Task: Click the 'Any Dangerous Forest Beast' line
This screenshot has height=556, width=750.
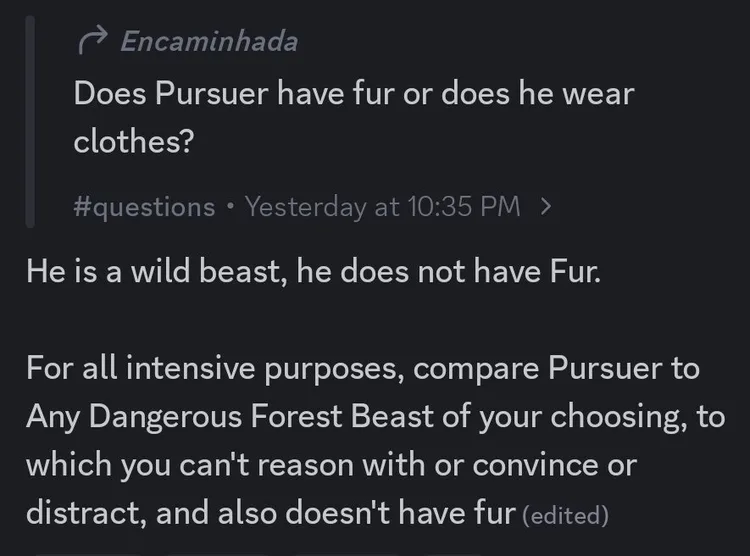Action: (376, 416)
